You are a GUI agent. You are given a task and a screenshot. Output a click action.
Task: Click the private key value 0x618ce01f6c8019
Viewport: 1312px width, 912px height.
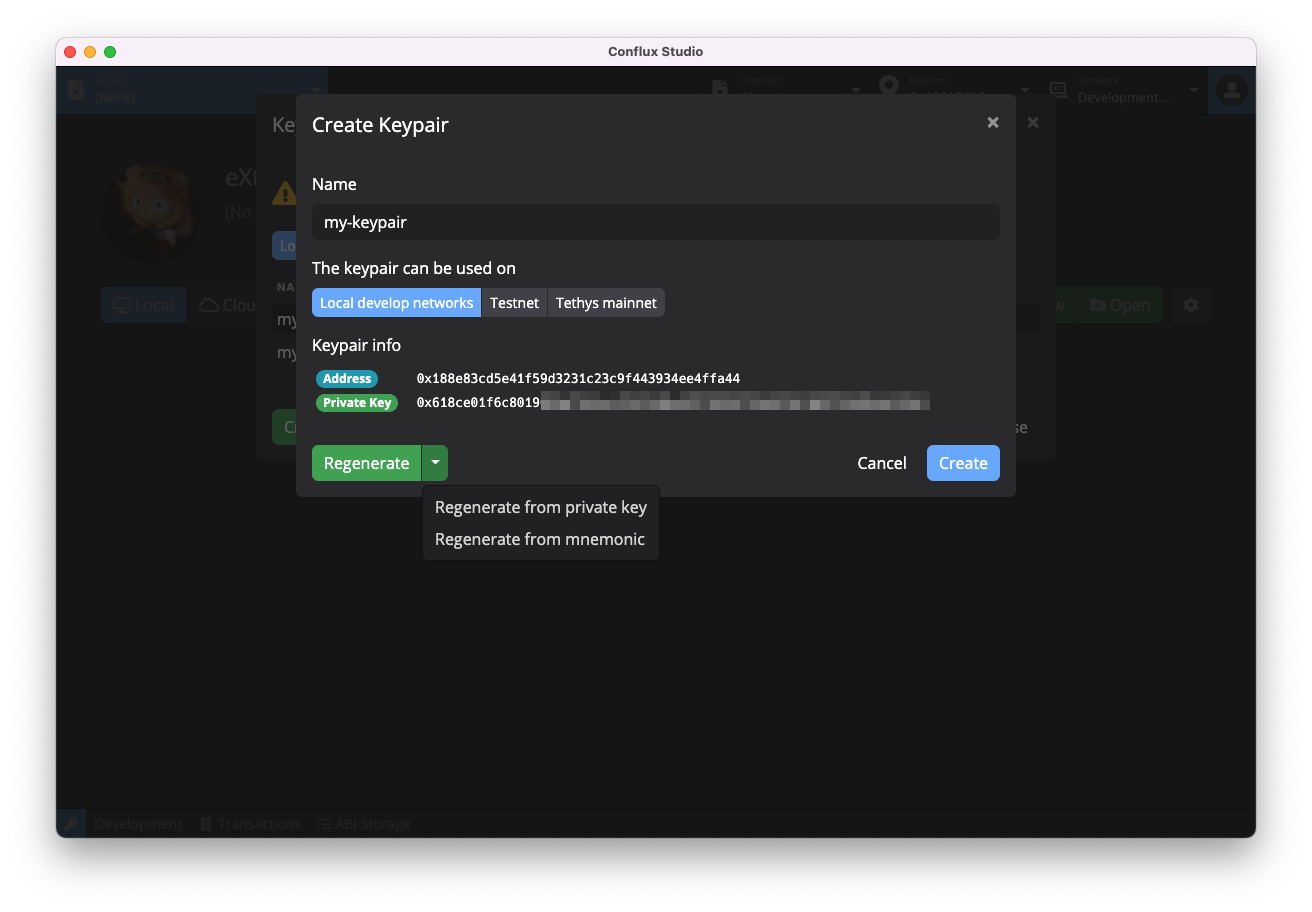[x=478, y=403]
